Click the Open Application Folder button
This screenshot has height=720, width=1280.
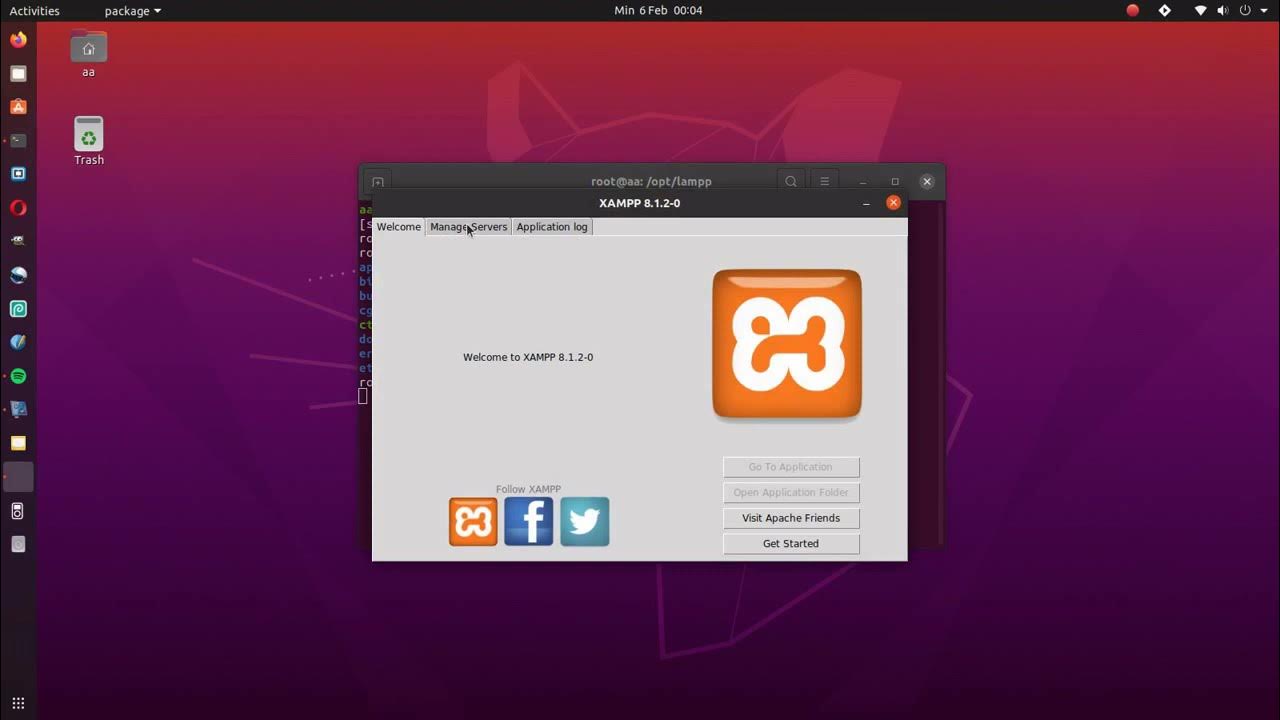(x=791, y=493)
